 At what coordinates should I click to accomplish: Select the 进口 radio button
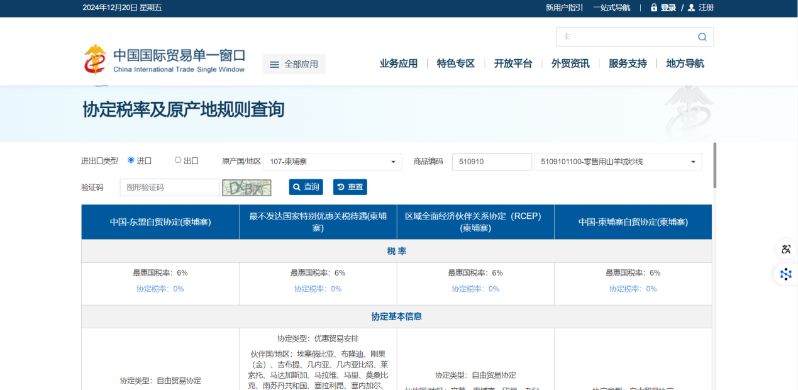pos(131,160)
